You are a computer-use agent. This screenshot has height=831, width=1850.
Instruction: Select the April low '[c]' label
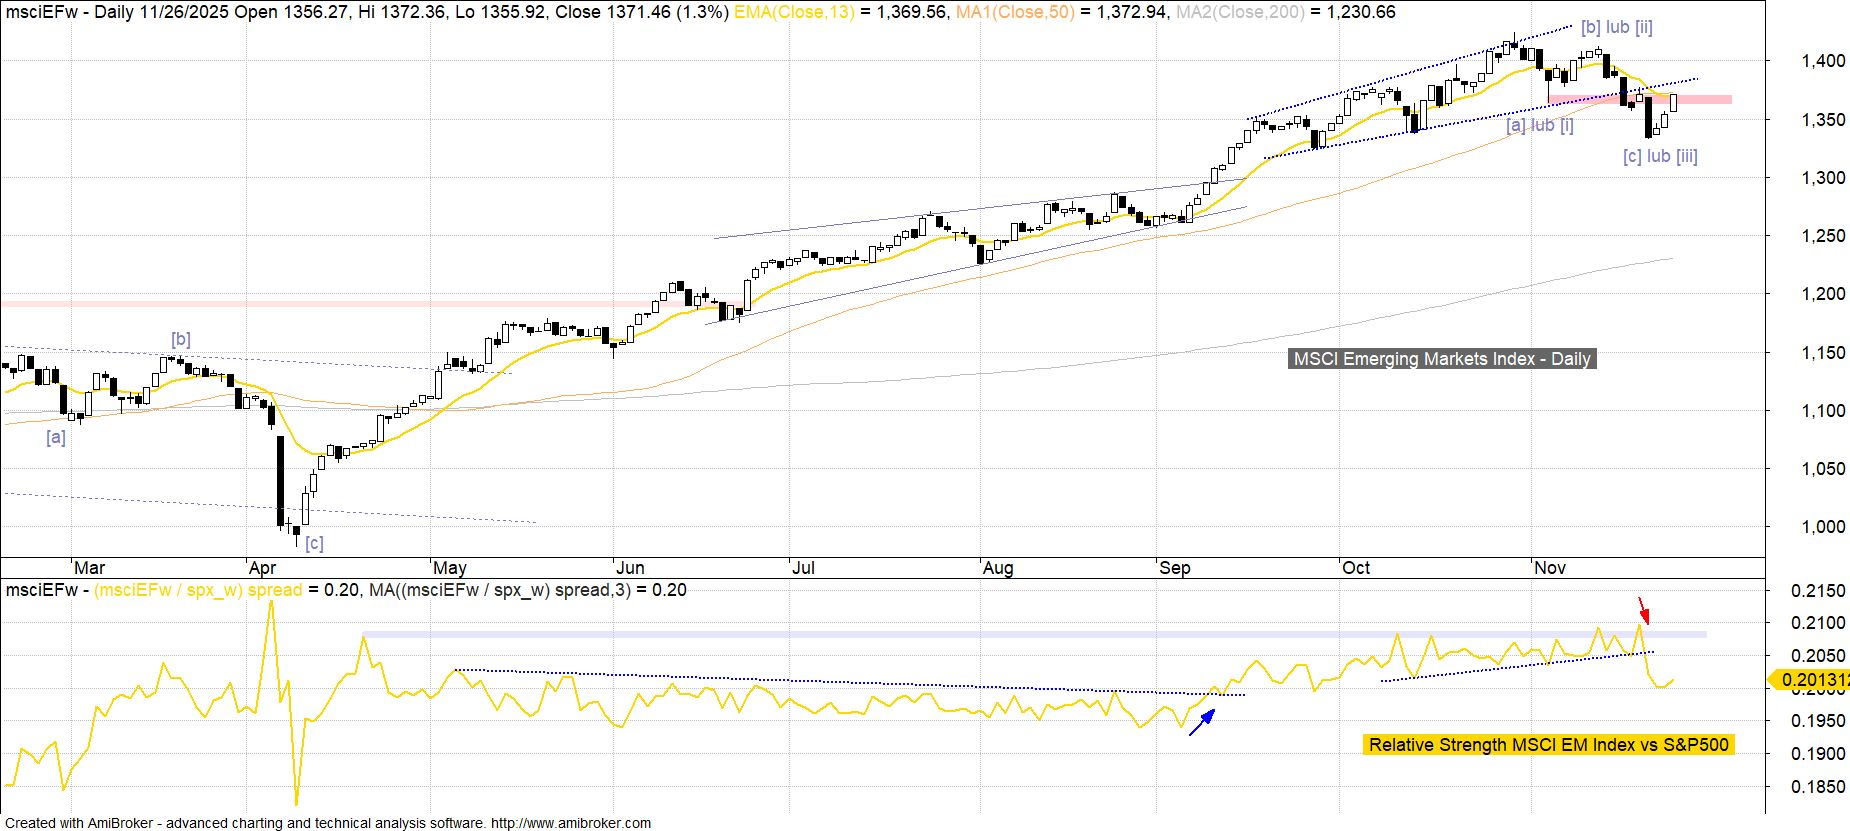pos(314,543)
